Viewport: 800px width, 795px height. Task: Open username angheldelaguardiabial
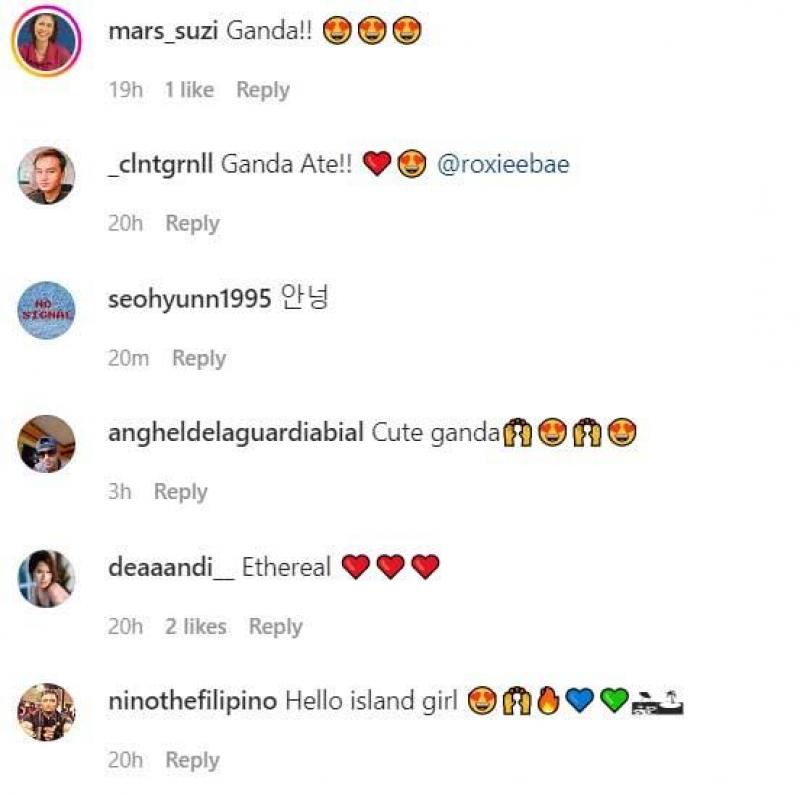point(236,433)
